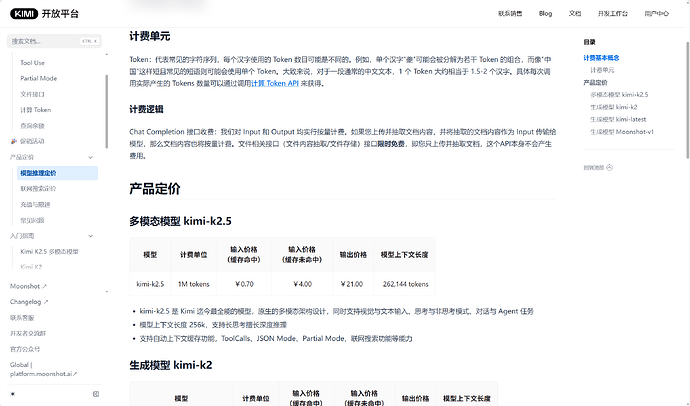Screen dimensions: 690x406
Task: Jump to 多模态模型 kimi-k2.5 in contents
Action: click(x=619, y=95)
